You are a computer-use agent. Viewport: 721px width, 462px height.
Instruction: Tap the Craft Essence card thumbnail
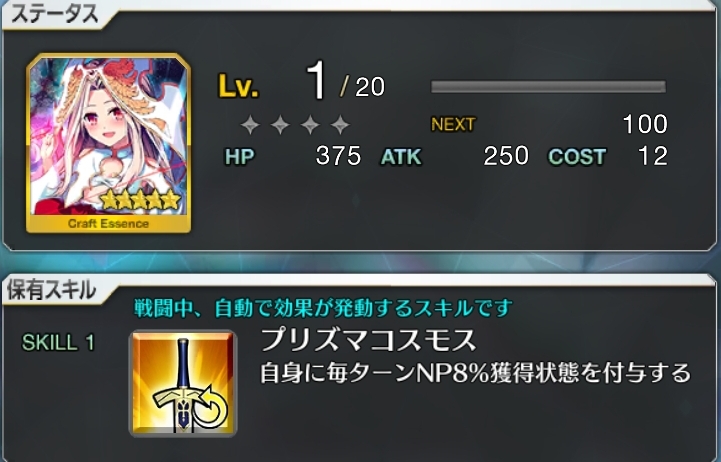pyautogui.click(x=108, y=143)
